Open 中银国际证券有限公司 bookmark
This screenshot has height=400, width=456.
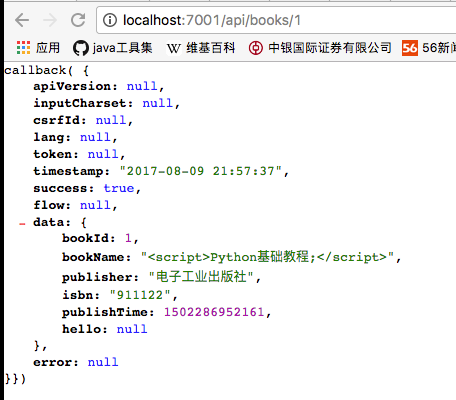point(330,48)
